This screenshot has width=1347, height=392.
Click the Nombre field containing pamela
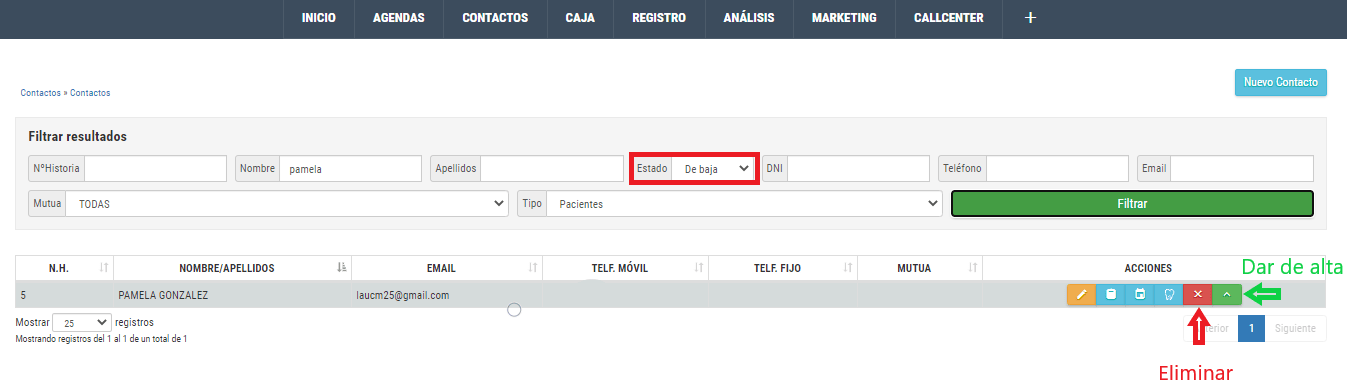(x=351, y=169)
